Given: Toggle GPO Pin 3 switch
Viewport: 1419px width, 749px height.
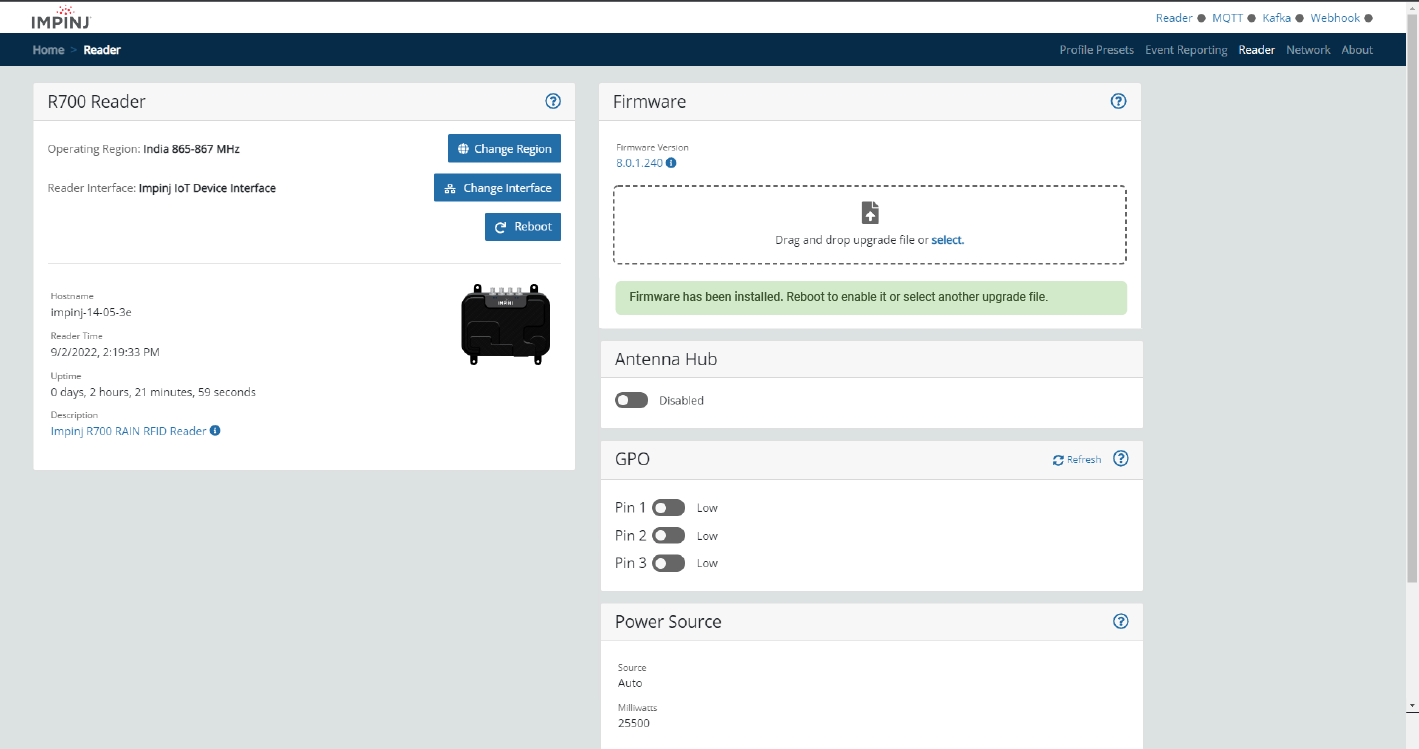Looking at the screenshot, I should click(x=668, y=563).
